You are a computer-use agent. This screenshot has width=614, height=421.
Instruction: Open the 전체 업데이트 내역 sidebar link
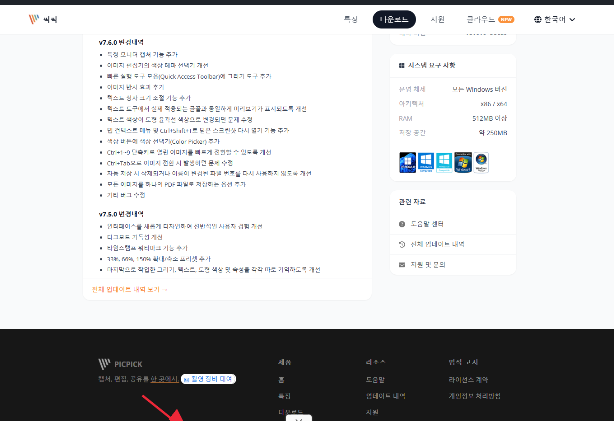click(437, 244)
